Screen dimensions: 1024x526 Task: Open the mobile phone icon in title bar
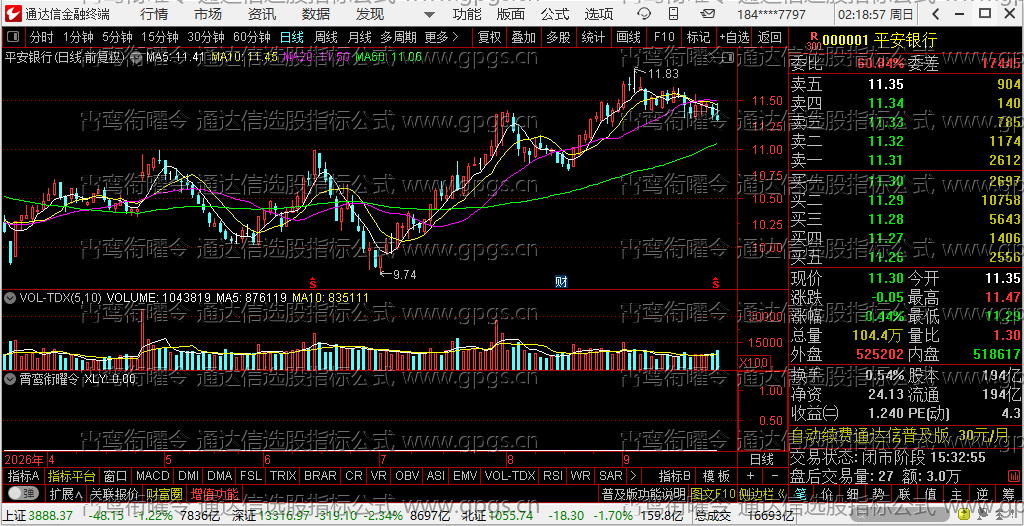coord(674,14)
